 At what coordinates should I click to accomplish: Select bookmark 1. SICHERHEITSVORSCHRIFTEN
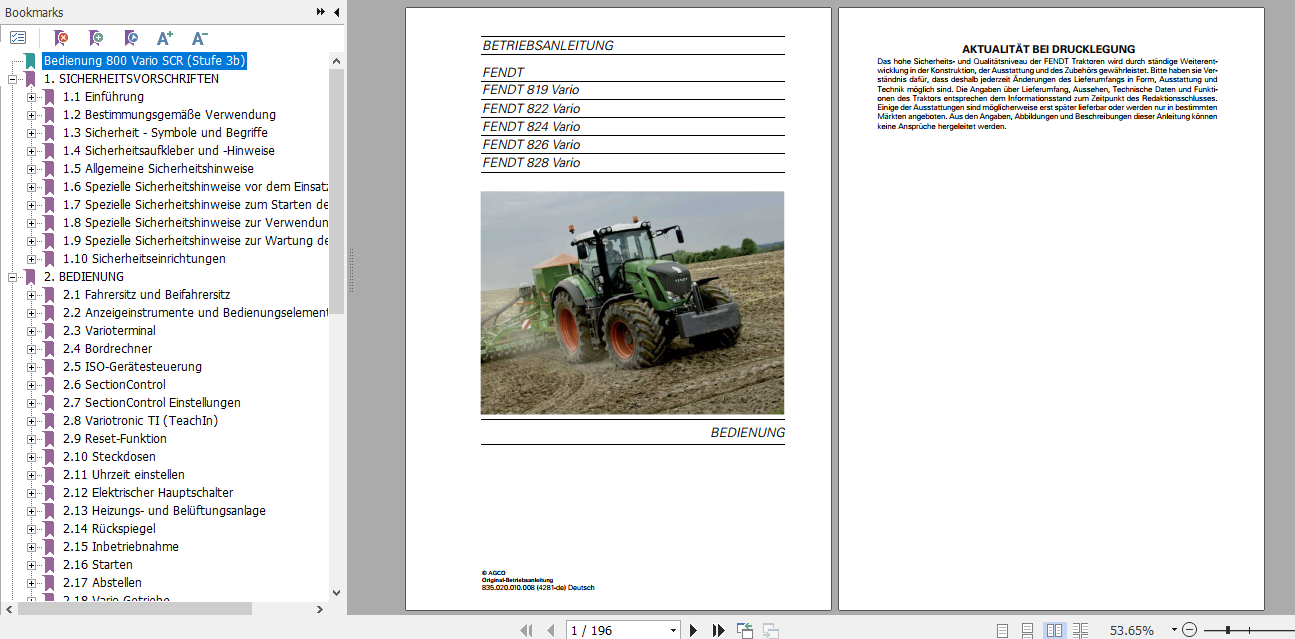point(131,79)
